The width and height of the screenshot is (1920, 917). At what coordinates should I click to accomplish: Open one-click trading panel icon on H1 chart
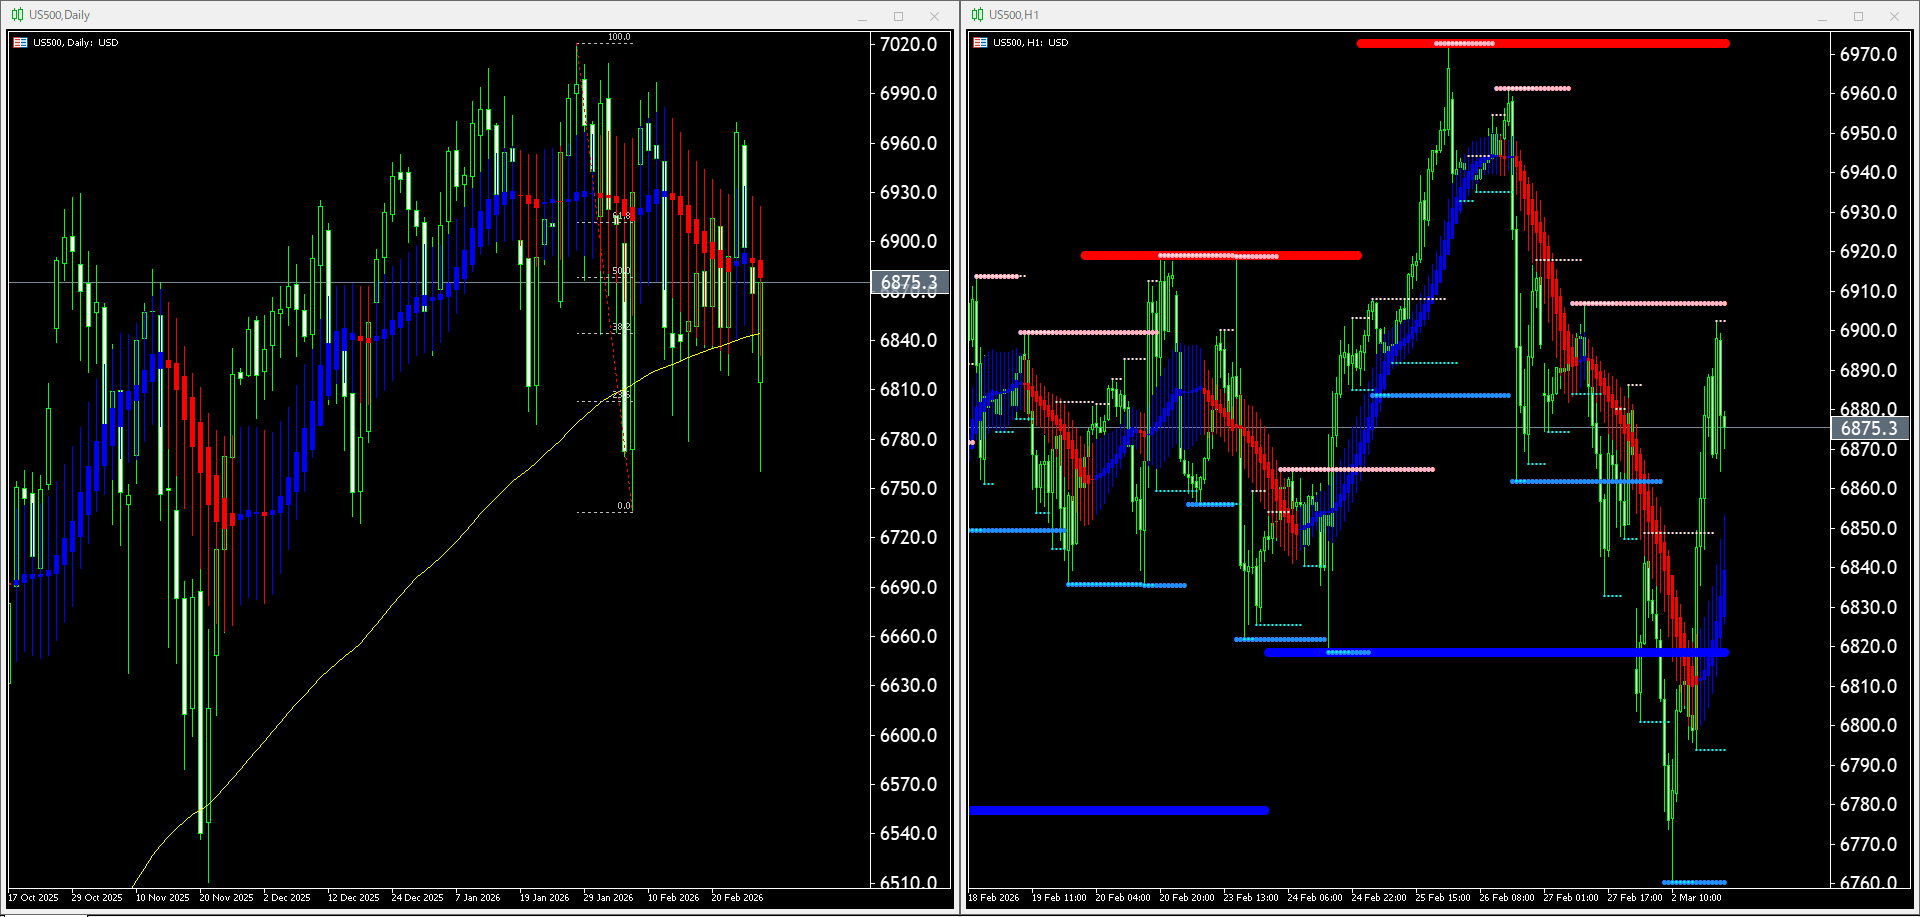coord(980,43)
